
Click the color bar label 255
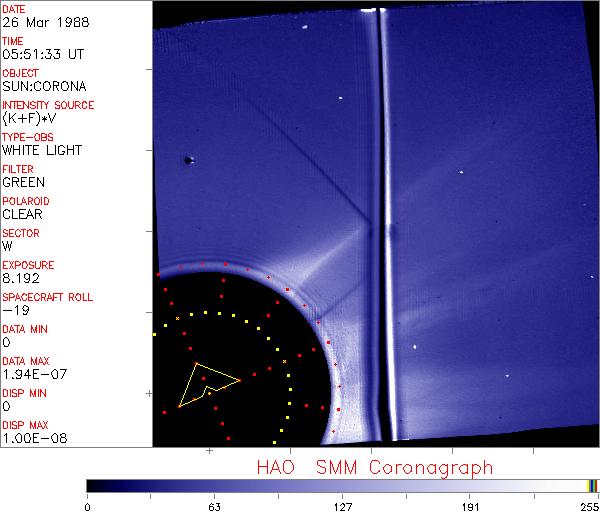588,505
